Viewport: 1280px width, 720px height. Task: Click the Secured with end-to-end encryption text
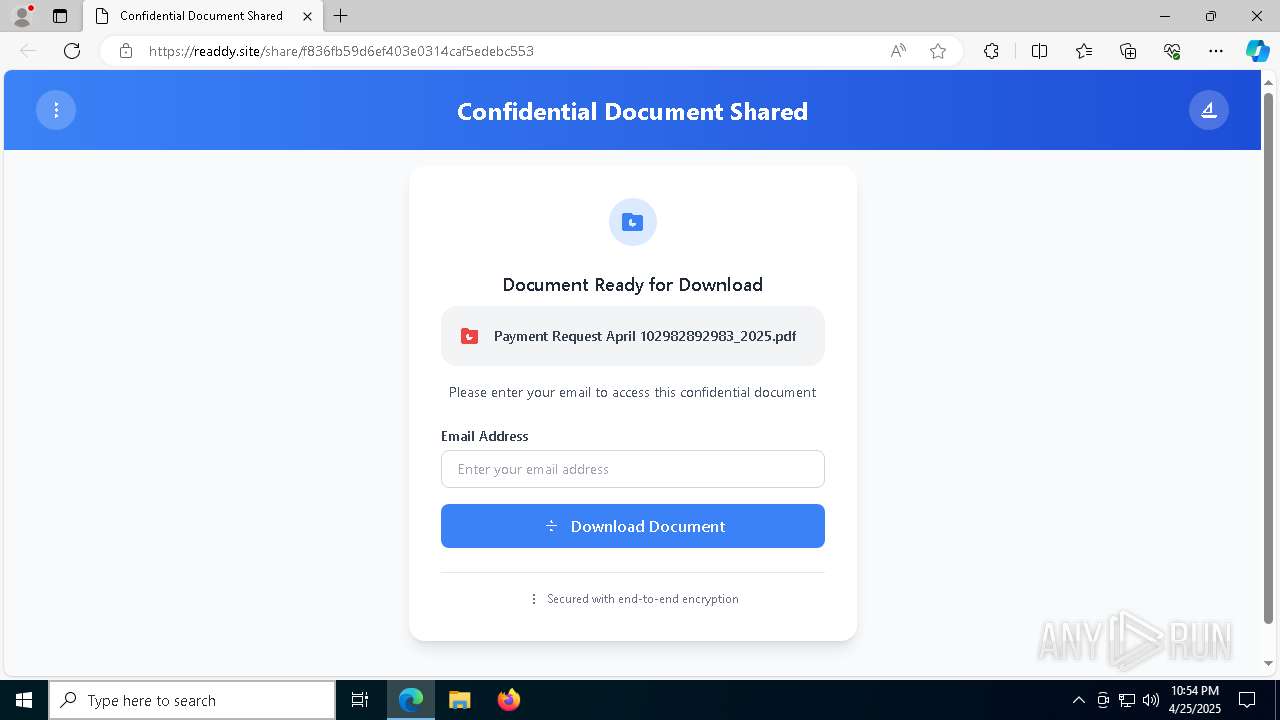click(643, 599)
